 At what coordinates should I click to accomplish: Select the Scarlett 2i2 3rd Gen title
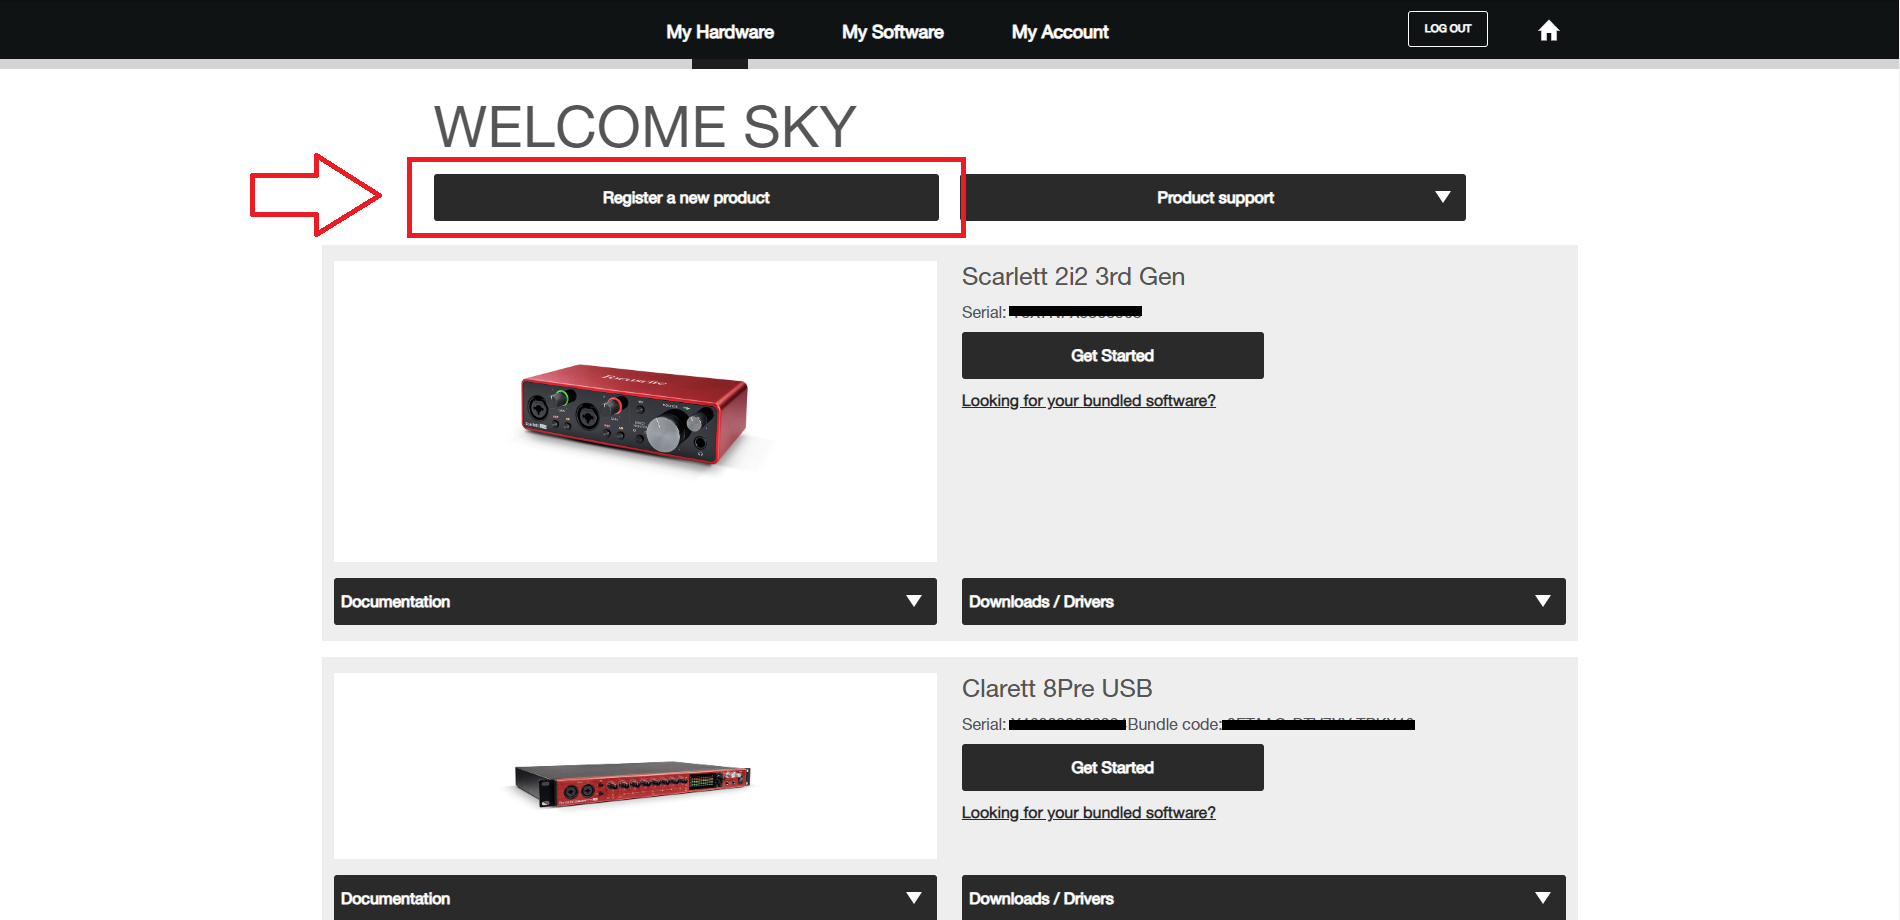click(x=1073, y=277)
